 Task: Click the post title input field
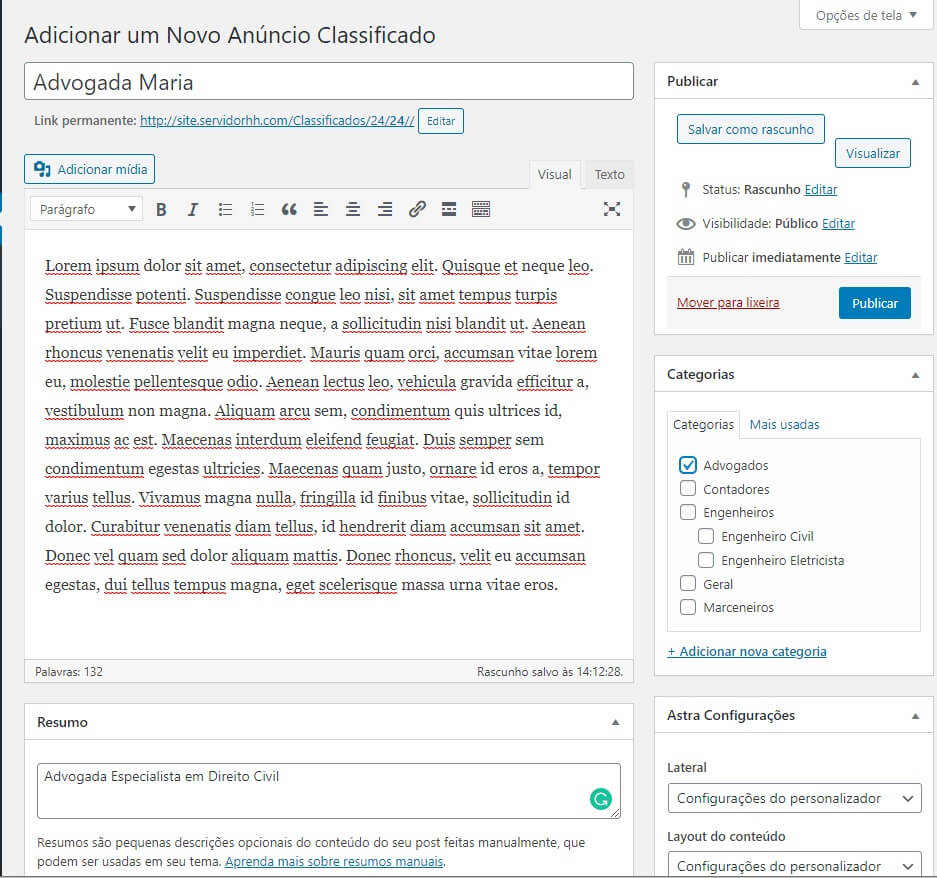(x=328, y=82)
